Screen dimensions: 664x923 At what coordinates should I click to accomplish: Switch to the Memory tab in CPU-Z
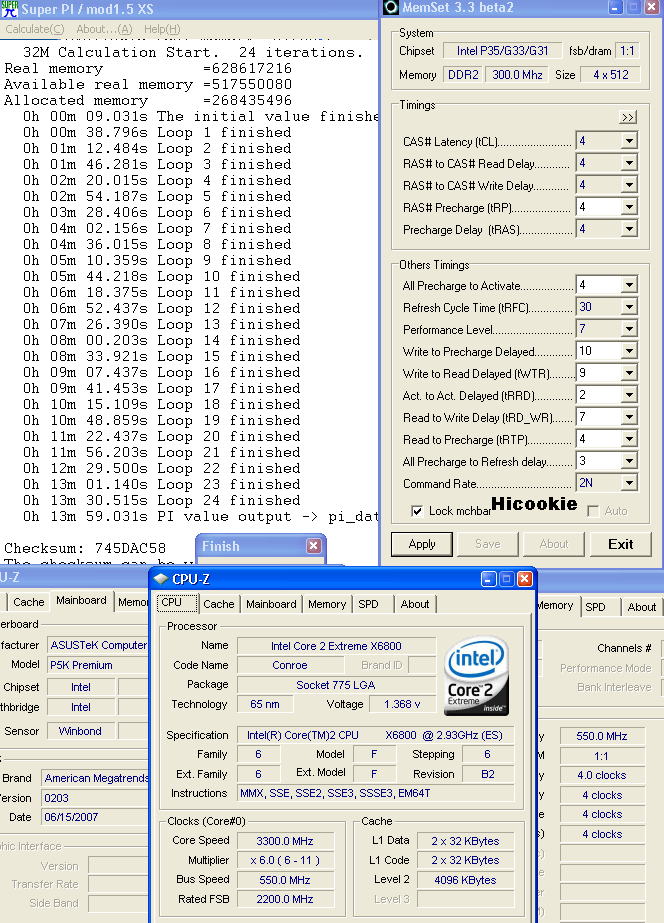[326, 604]
